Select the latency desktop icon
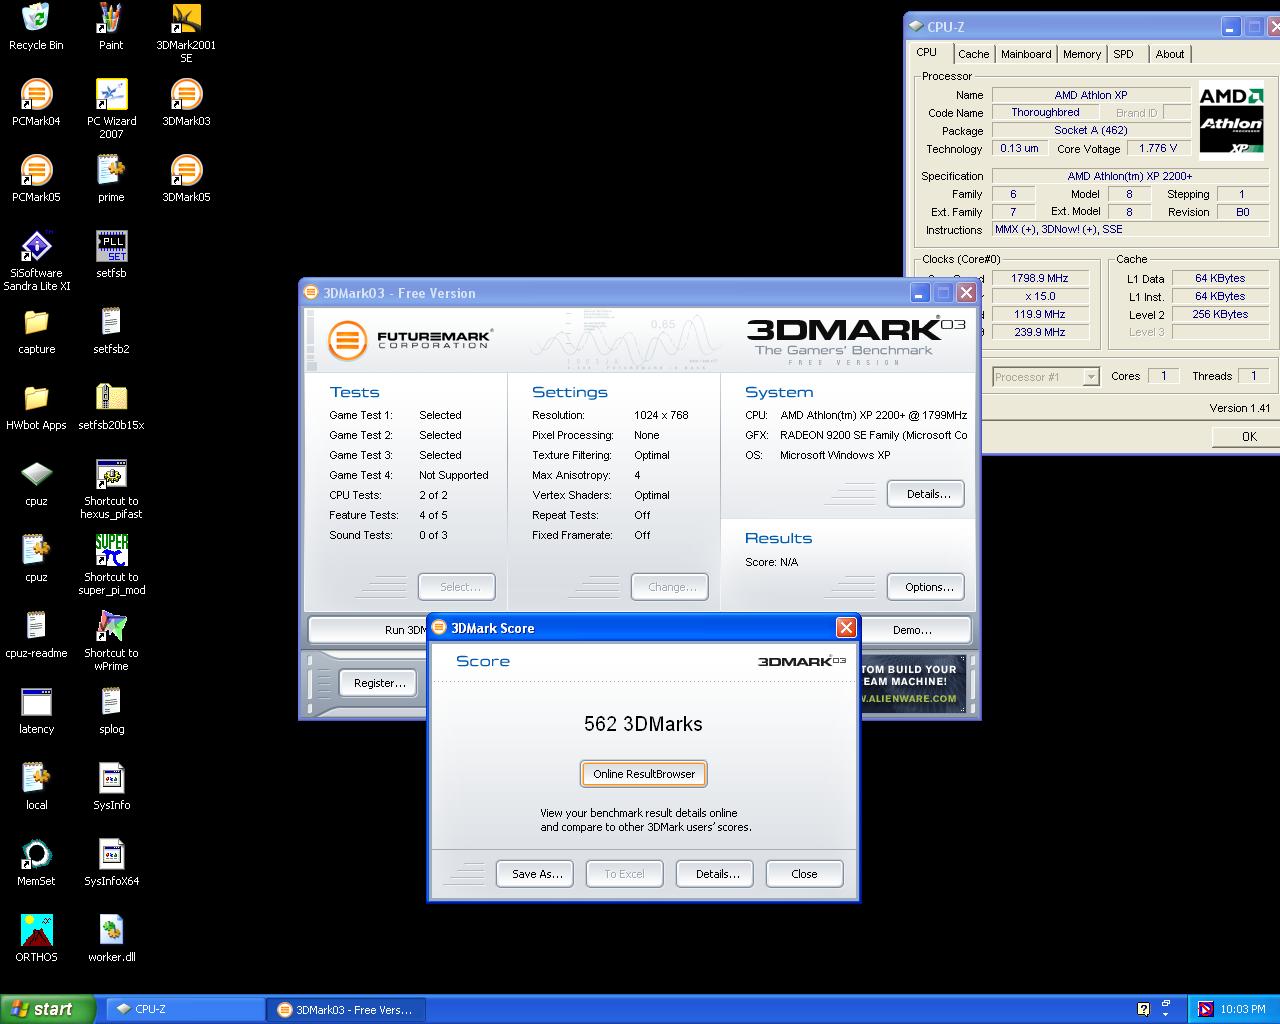The width and height of the screenshot is (1280, 1024). click(36, 711)
